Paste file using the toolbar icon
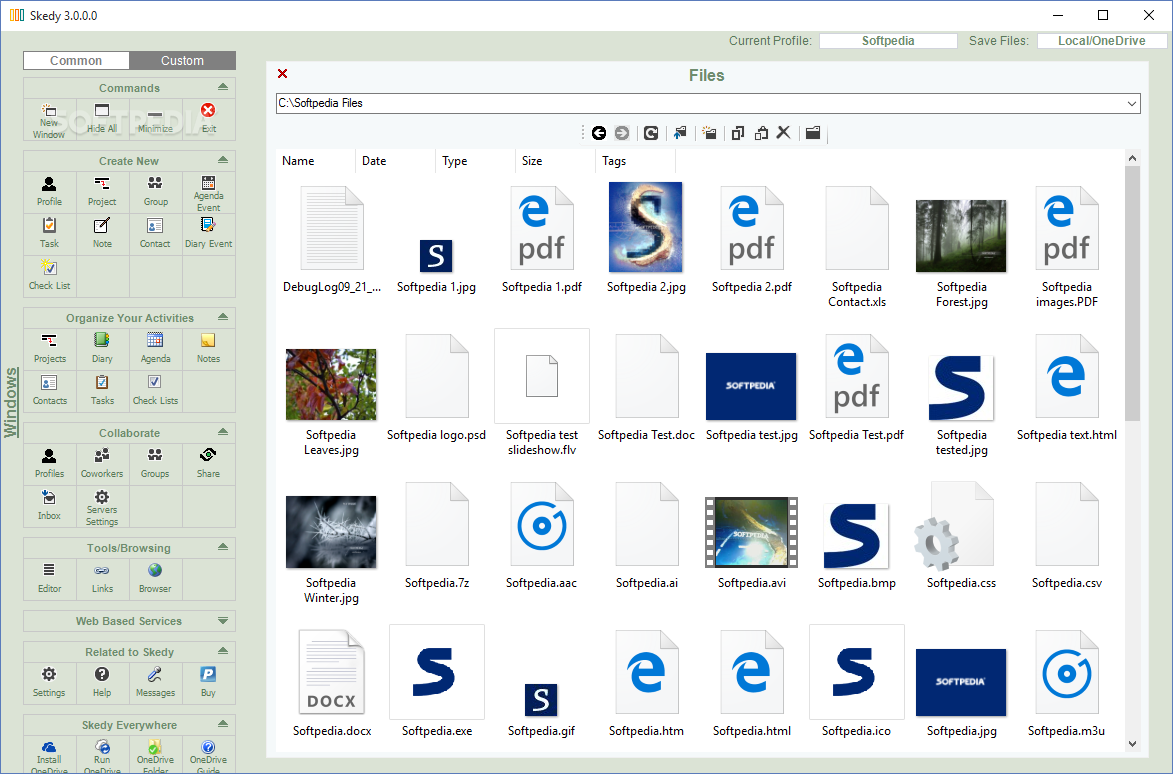Viewport: 1173px width, 774px height. tap(761, 133)
